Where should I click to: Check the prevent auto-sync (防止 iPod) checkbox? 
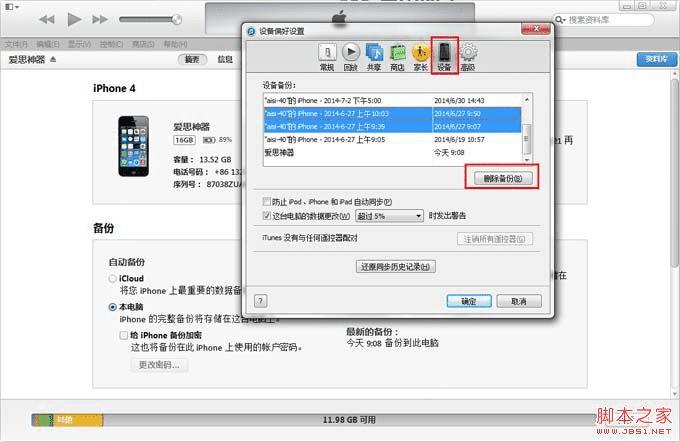[x=267, y=202]
